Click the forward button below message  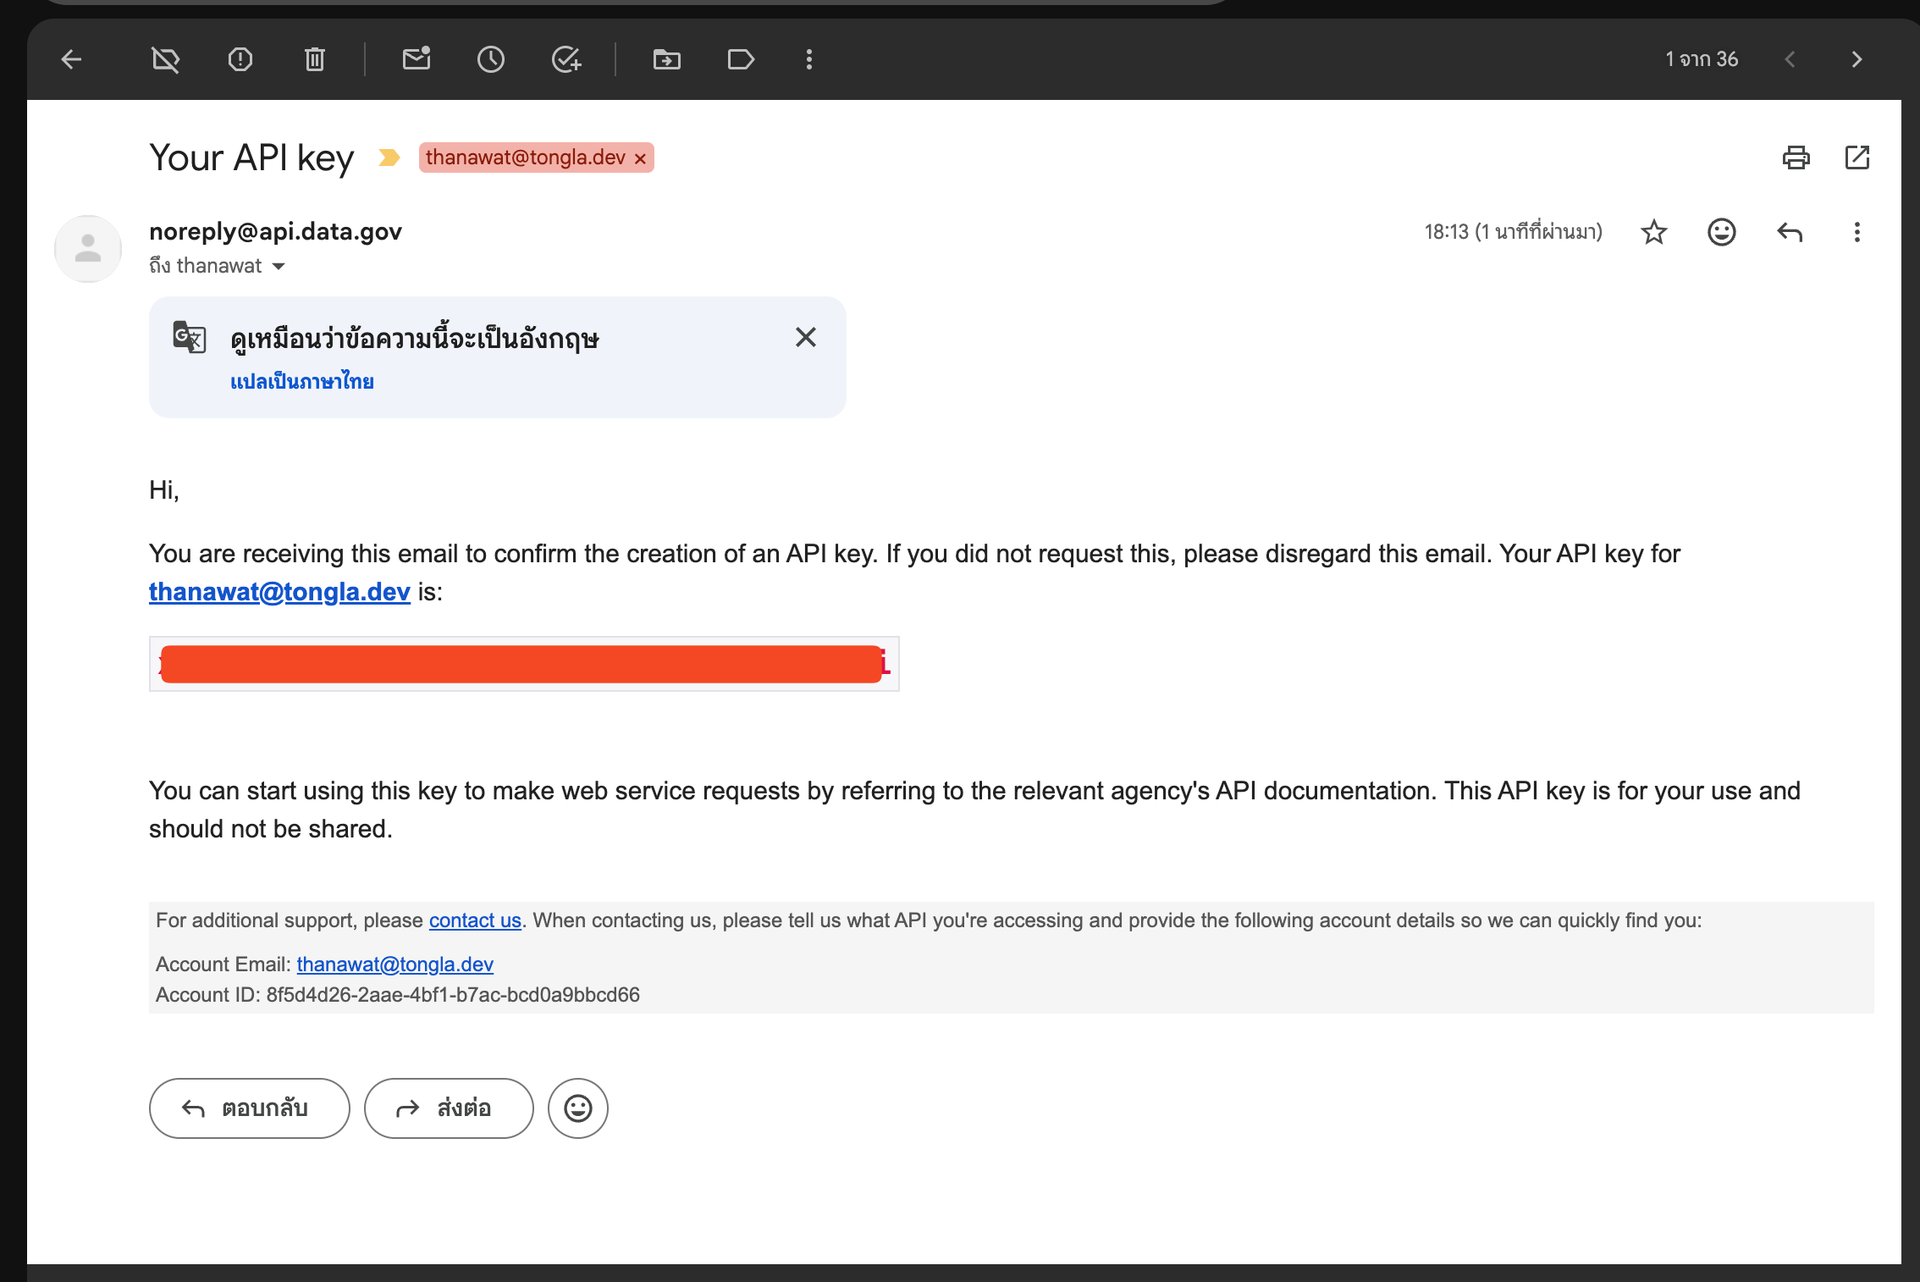tap(448, 1108)
